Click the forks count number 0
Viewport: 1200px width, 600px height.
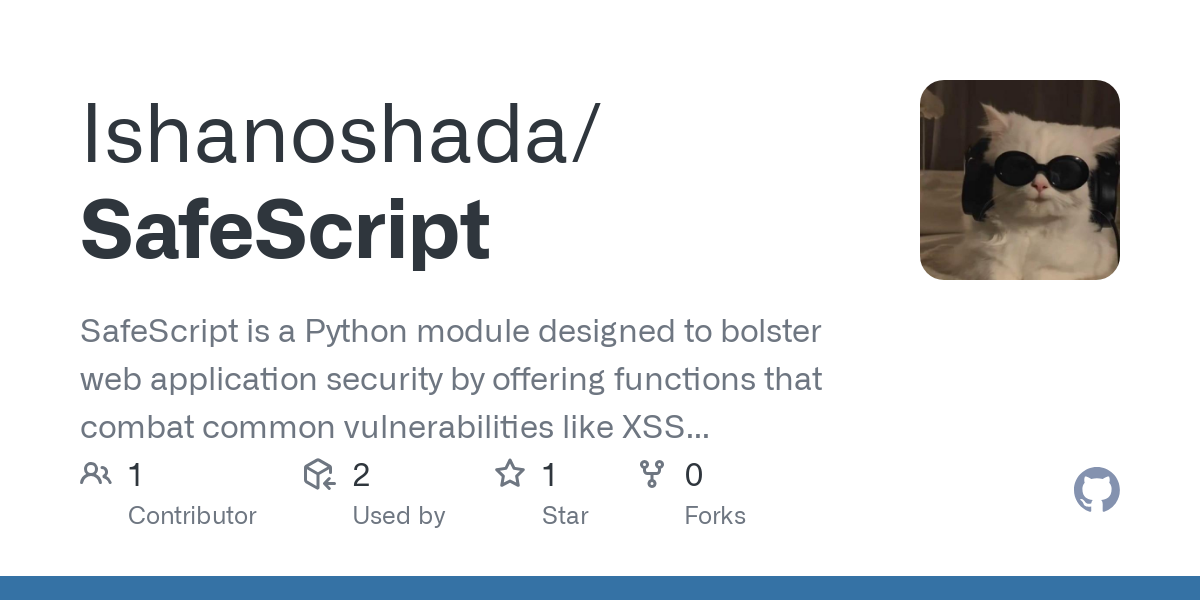[x=693, y=475]
